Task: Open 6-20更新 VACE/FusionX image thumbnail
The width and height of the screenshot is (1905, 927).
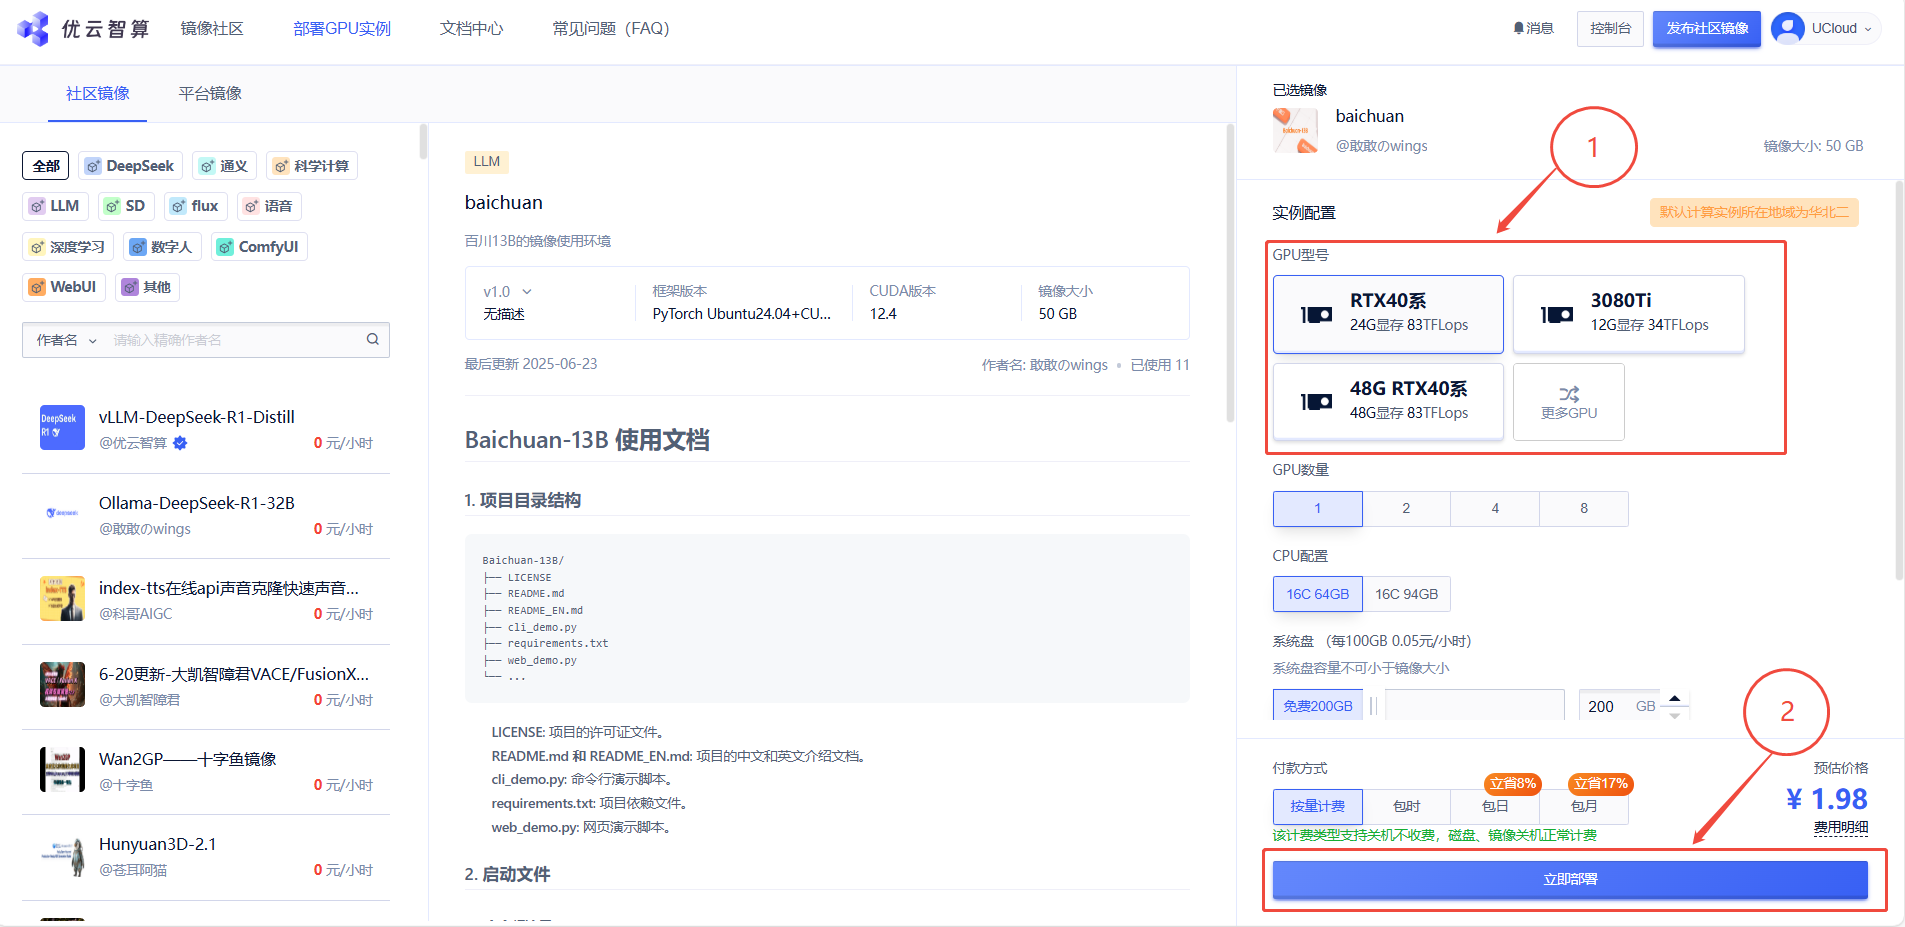Action: [62, 684]
